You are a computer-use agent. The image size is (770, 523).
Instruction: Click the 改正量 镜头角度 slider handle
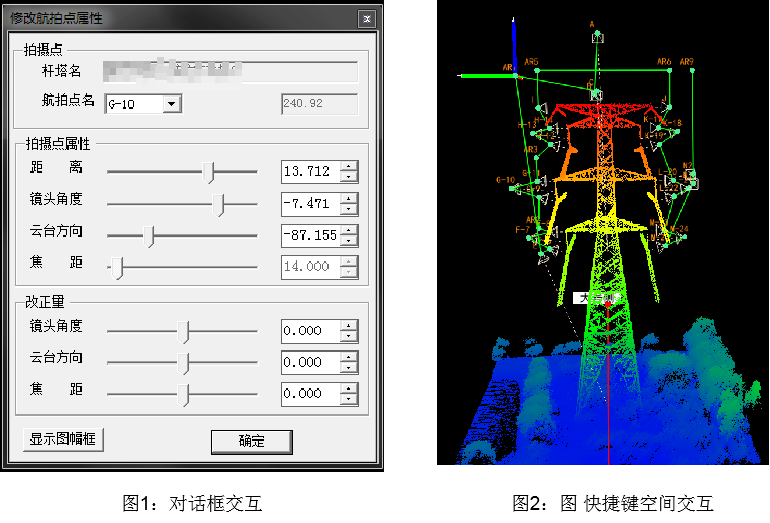coord(184,332)
